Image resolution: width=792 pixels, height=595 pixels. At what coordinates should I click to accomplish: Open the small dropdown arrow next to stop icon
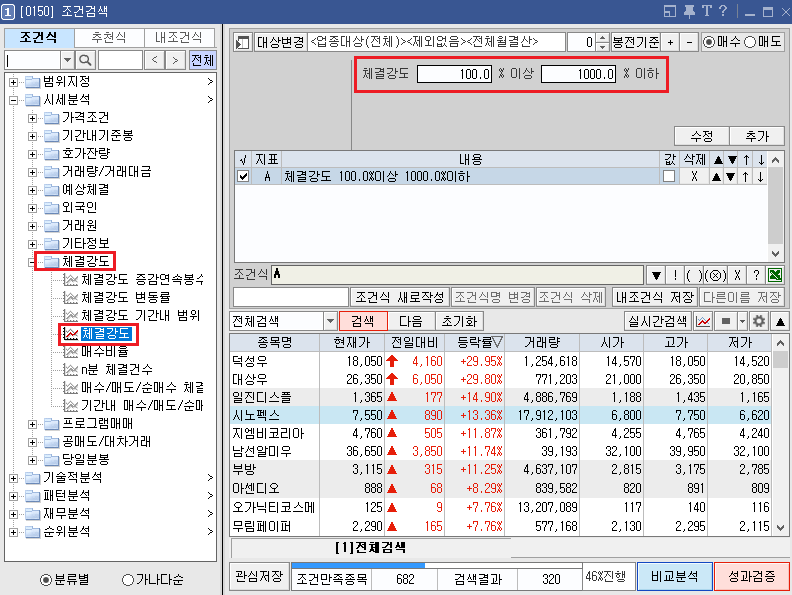tap(742, 321)
